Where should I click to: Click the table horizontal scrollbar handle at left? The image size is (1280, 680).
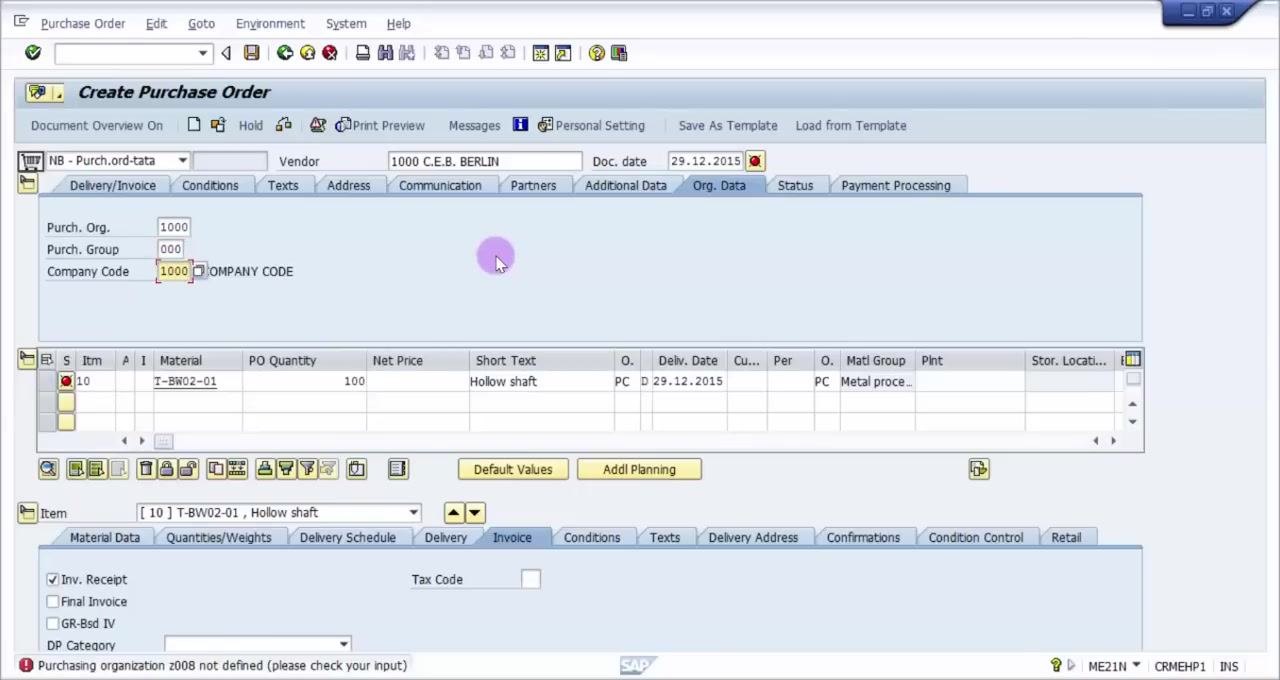[163, 441]
